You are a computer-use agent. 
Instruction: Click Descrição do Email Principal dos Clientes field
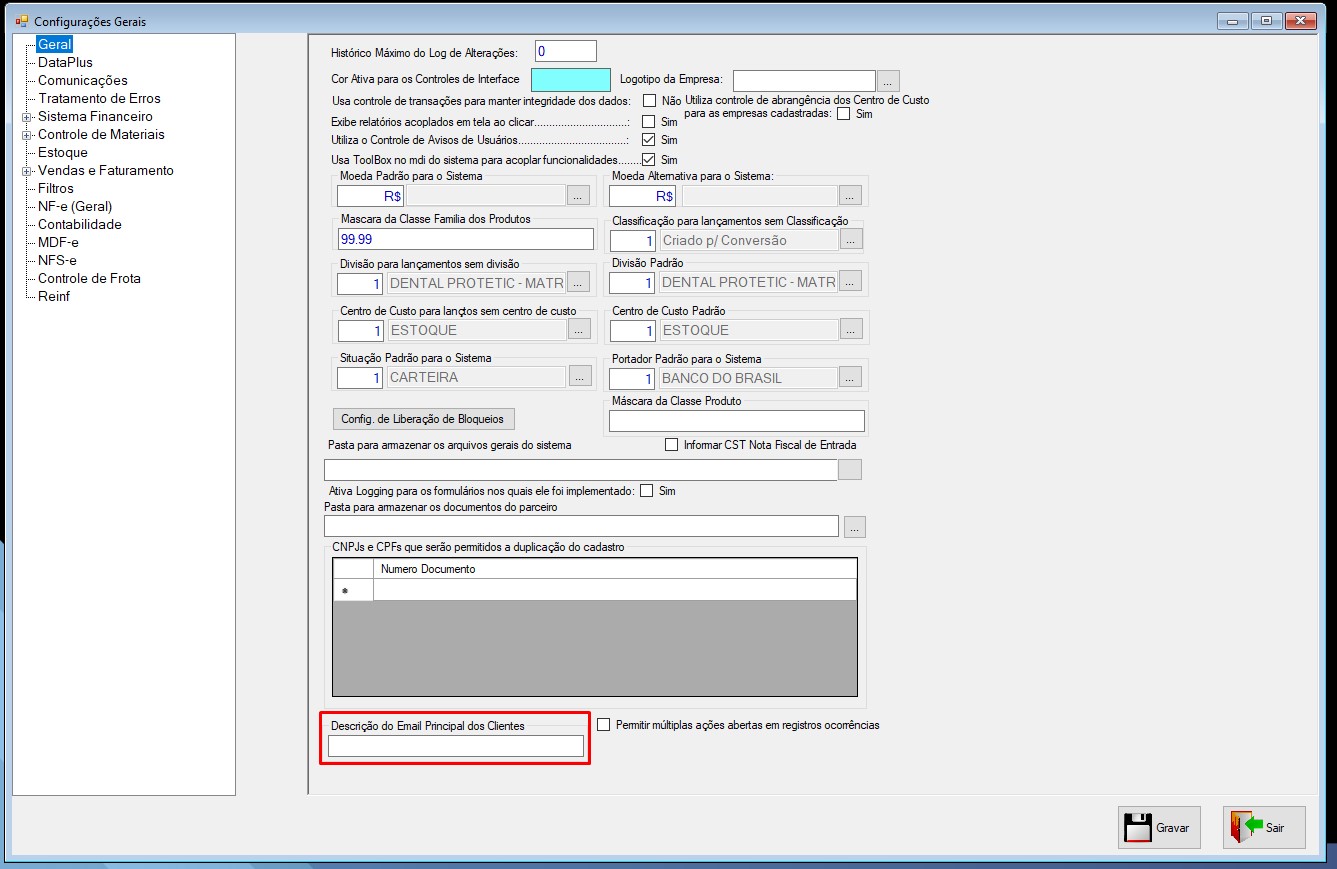pos(456,746)
